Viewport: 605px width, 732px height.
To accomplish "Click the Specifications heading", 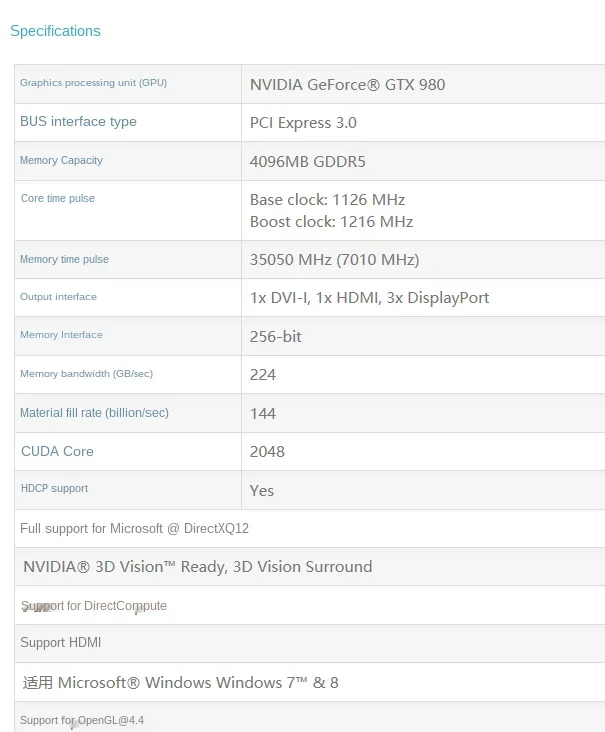I will click(x=56, y=31).
